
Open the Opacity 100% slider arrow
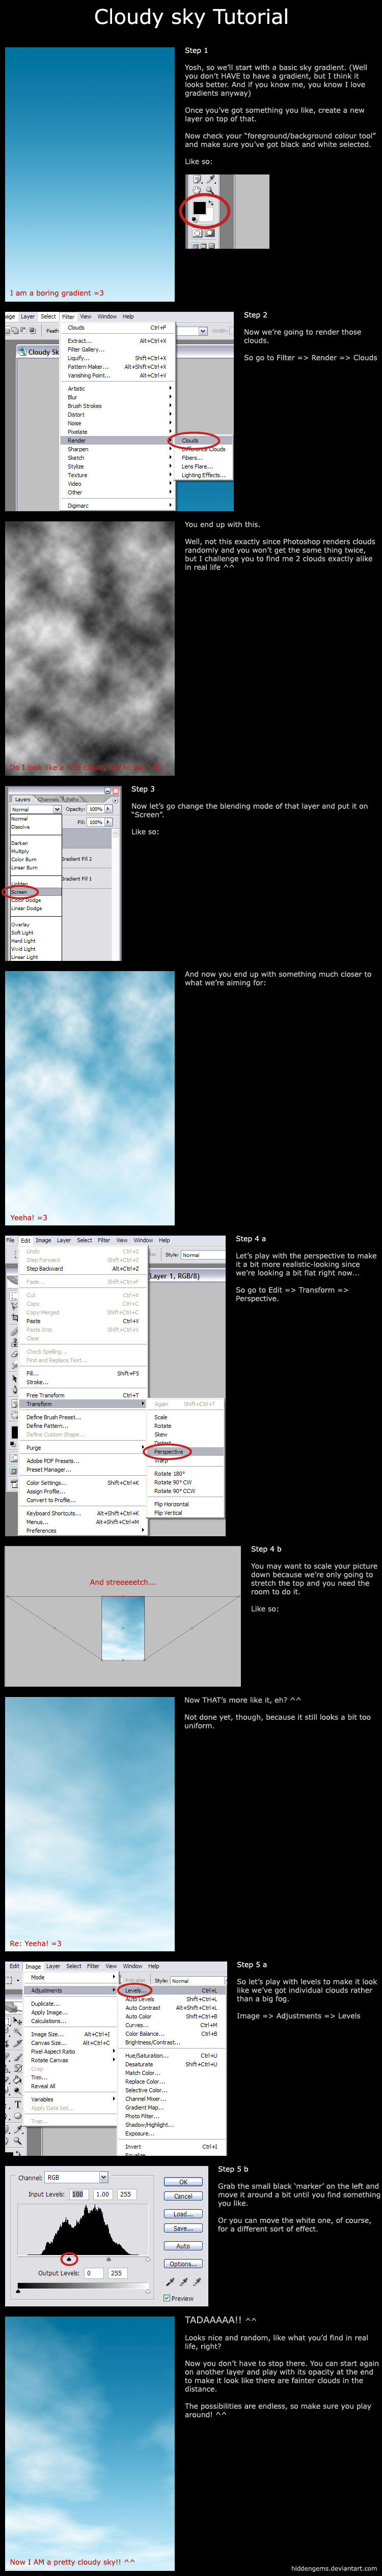[108, 809]
